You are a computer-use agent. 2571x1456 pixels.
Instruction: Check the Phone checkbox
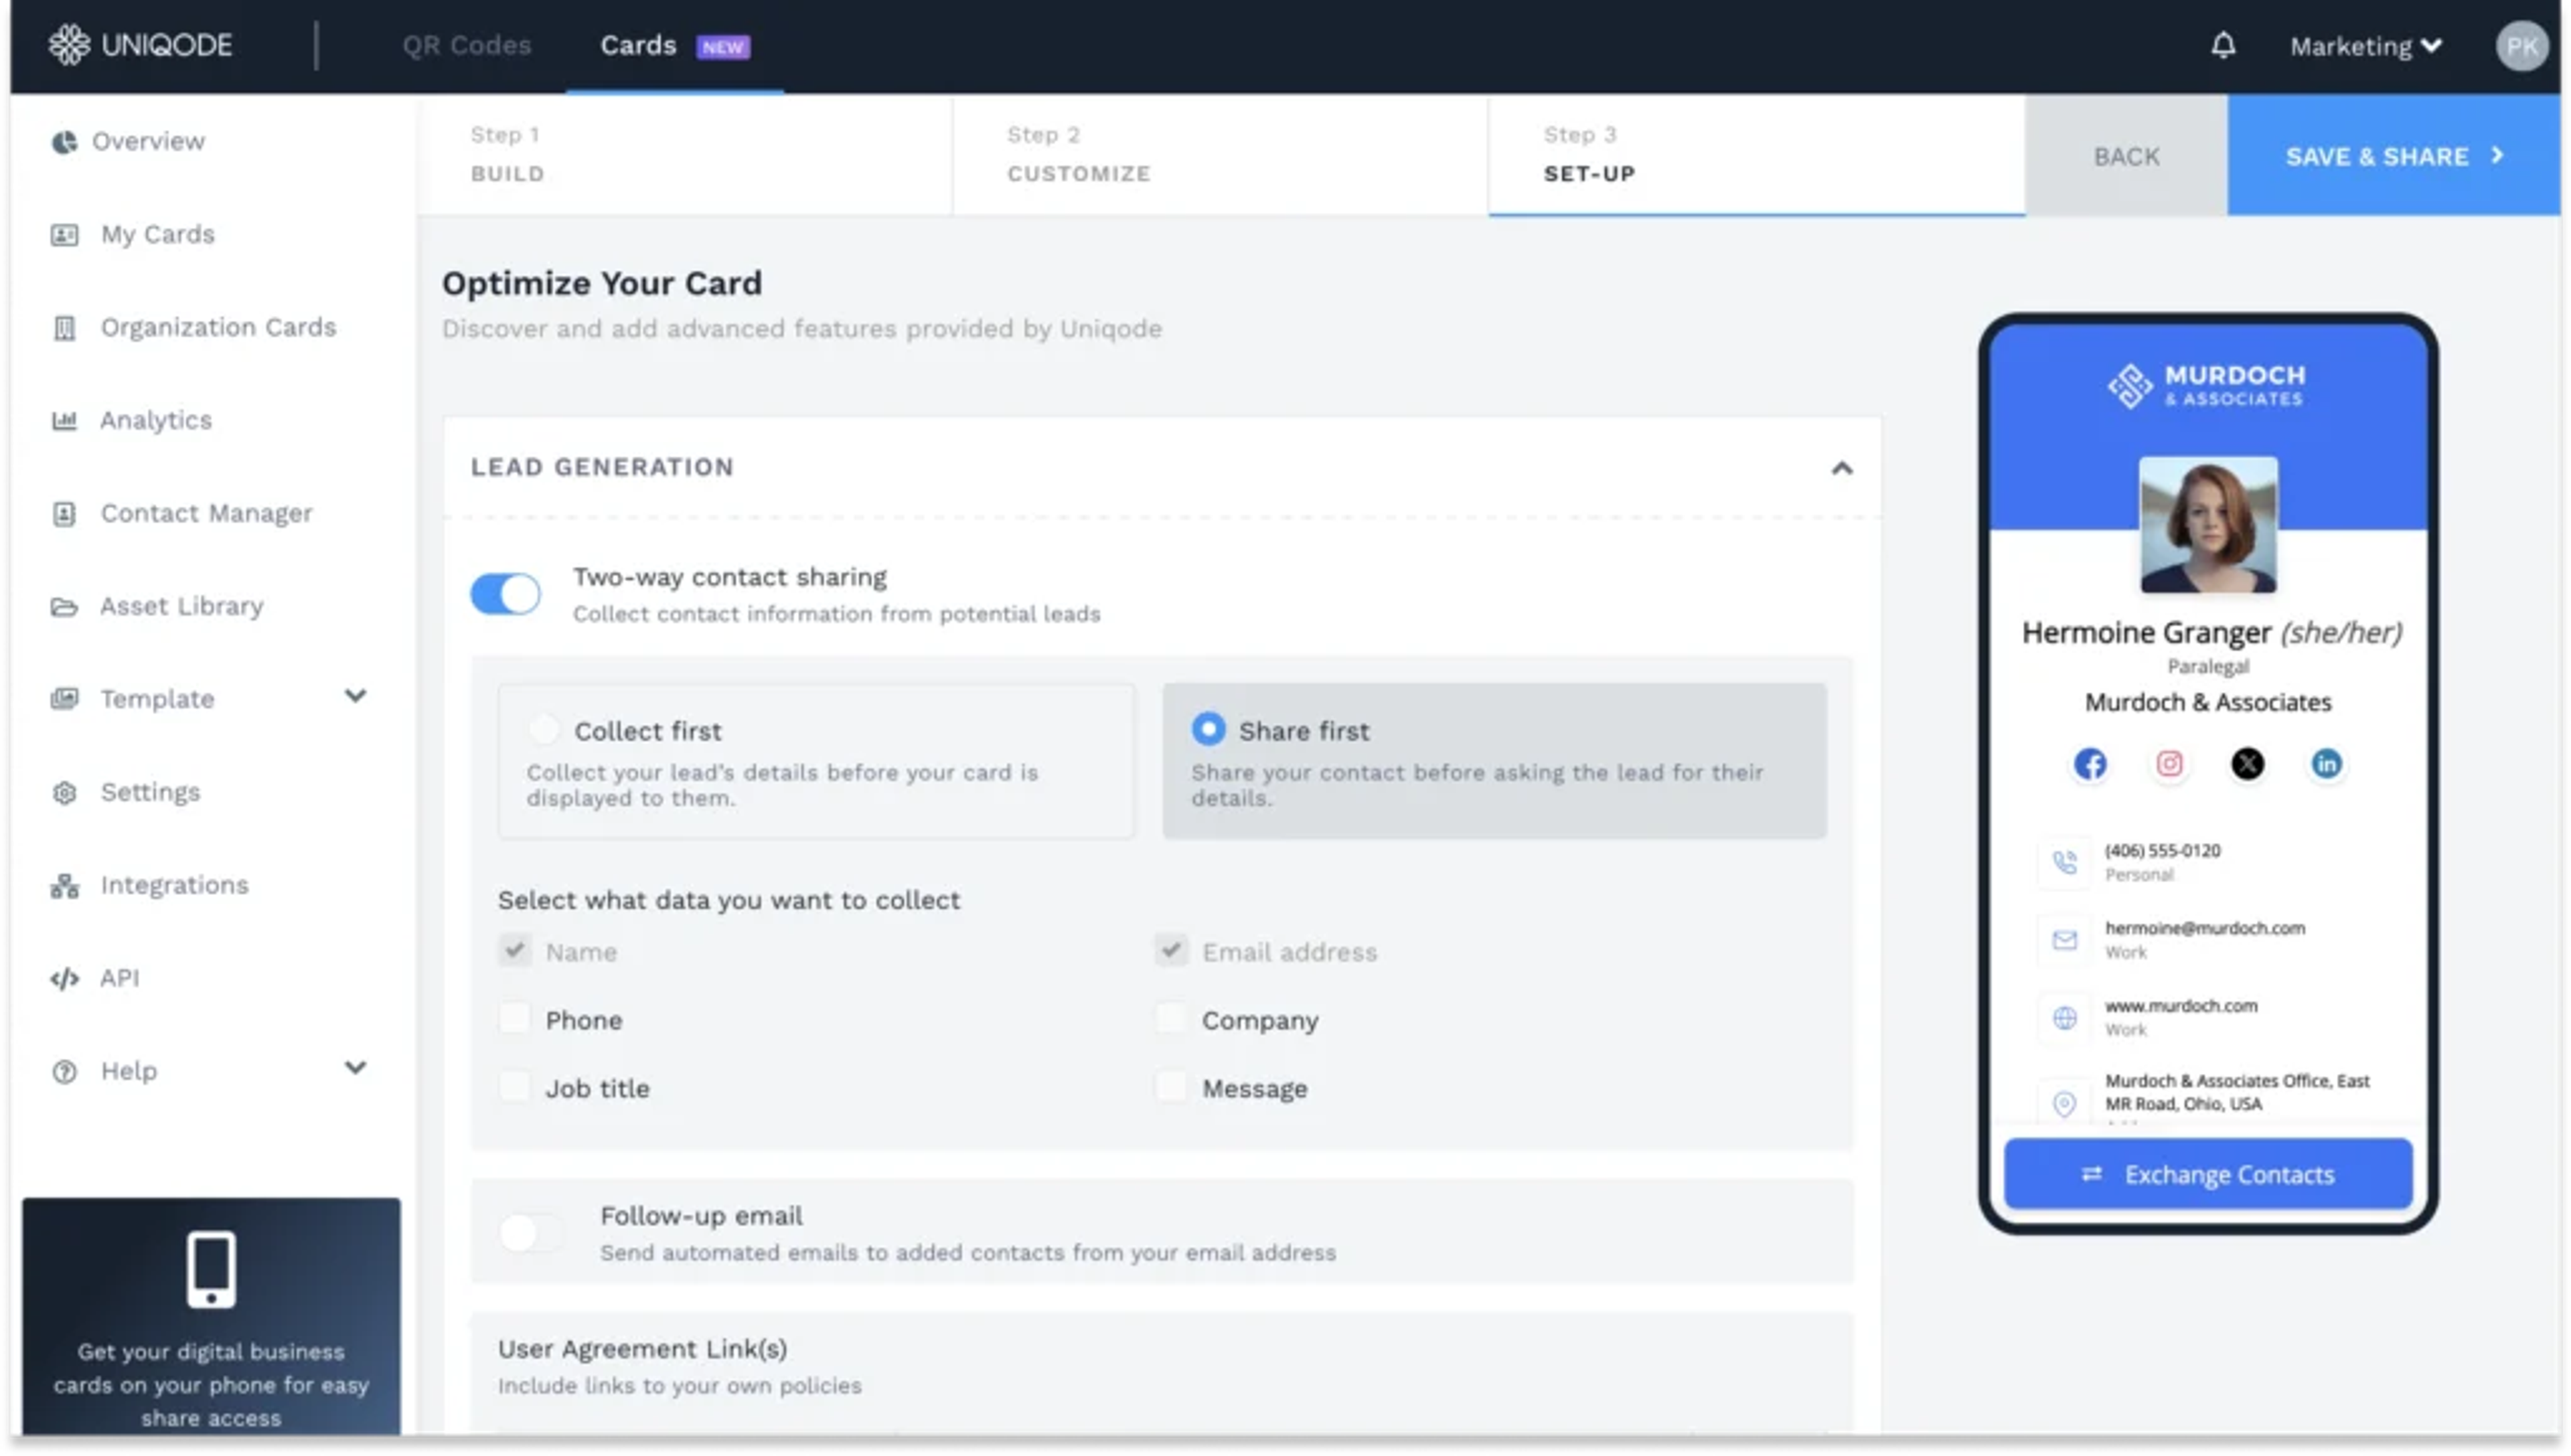coord(514,1019)
